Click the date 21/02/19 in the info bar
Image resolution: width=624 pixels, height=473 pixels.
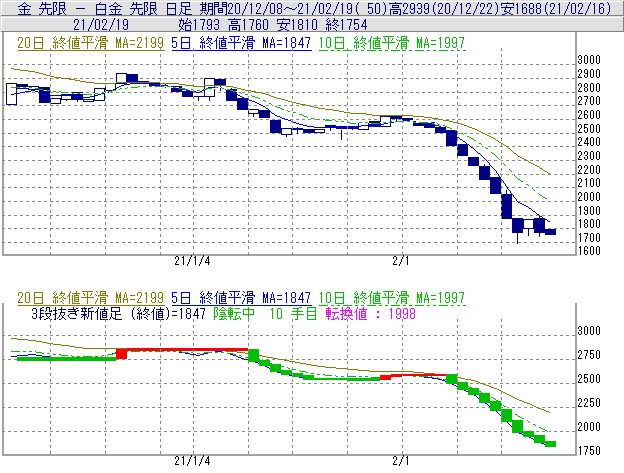[x=101, y=25]
